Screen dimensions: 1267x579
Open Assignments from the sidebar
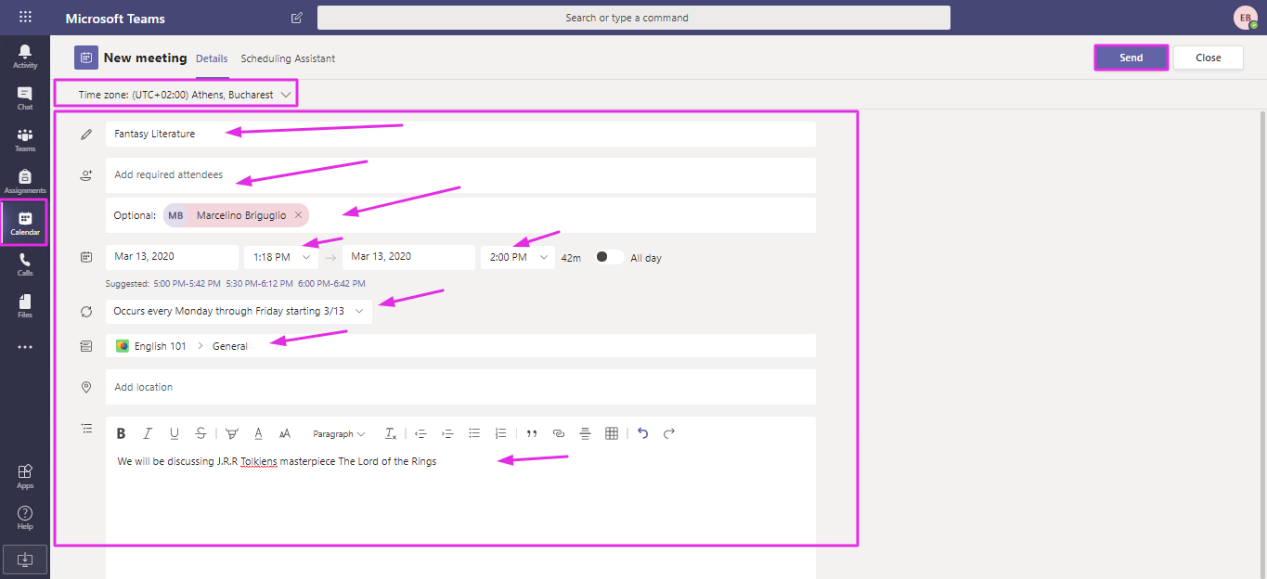point(25,181)
